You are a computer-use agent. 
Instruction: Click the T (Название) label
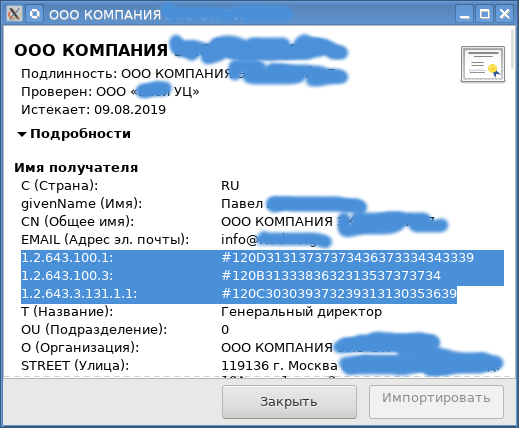tap(67, 312)
